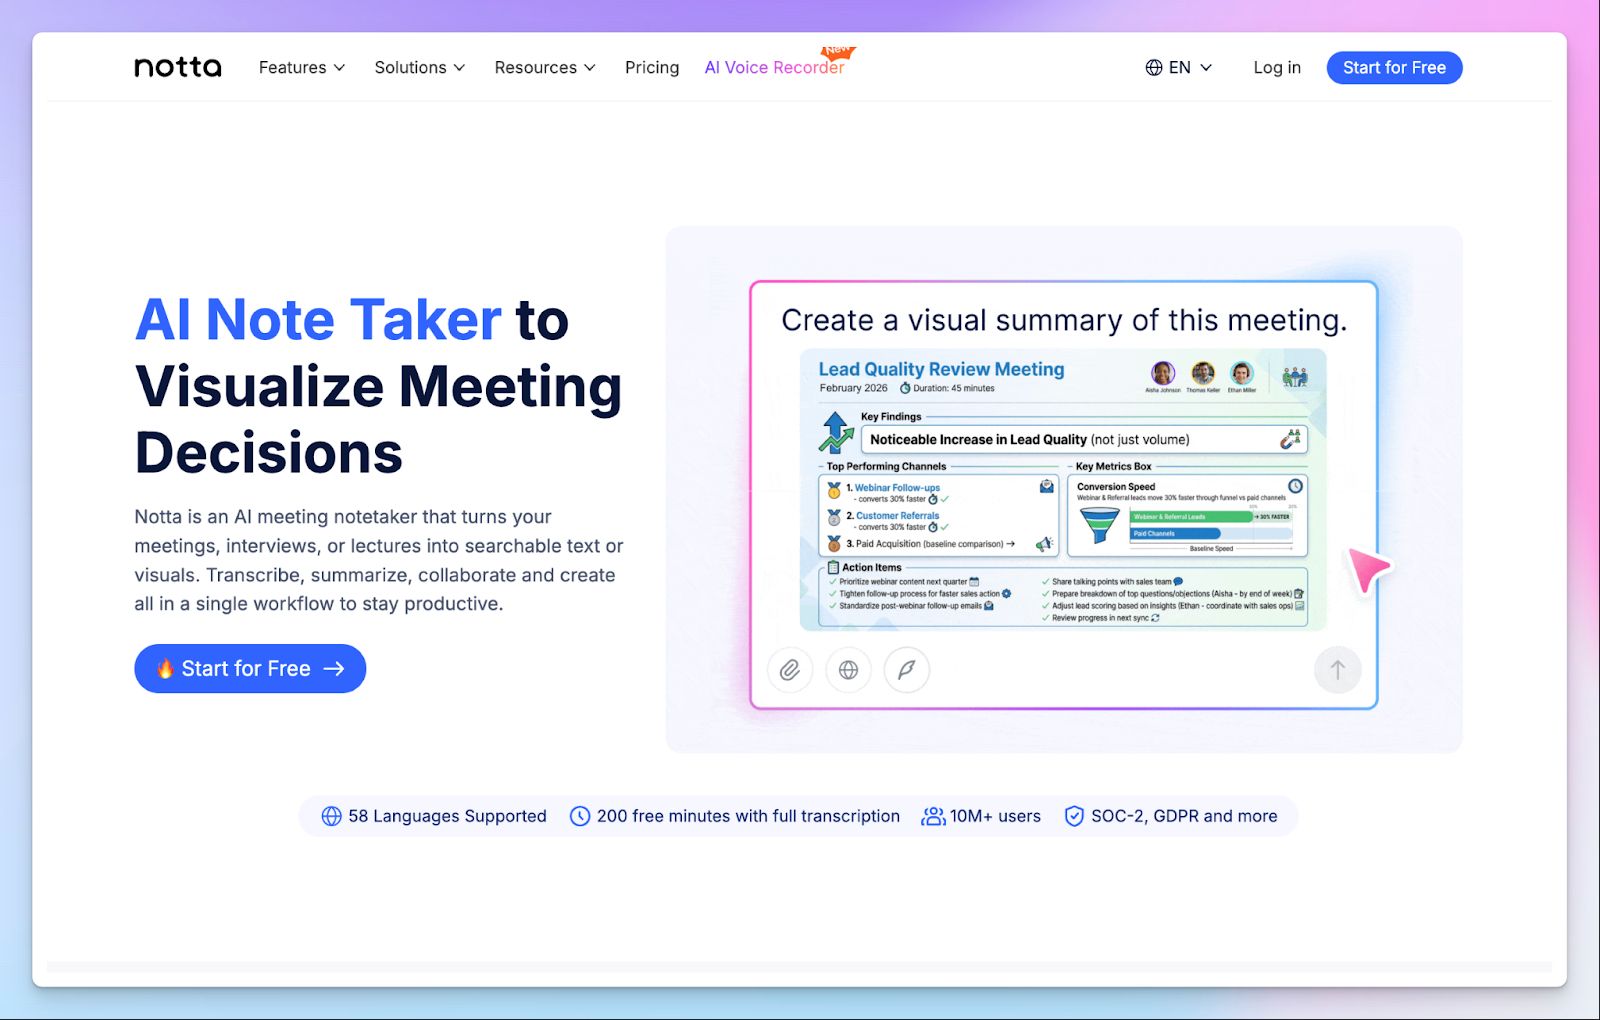Select the Pricing menu item

tap(652, 67)
